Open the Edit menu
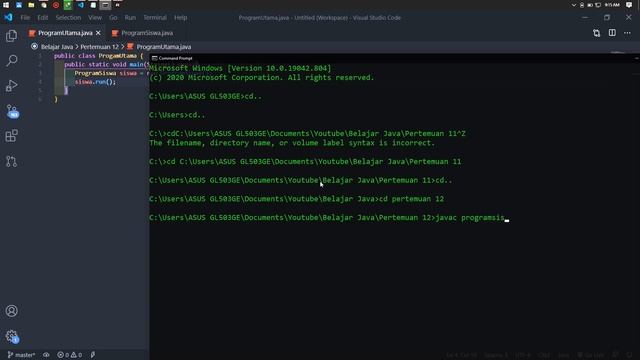This screenshot has height=360, width=640. coord(42,18)
